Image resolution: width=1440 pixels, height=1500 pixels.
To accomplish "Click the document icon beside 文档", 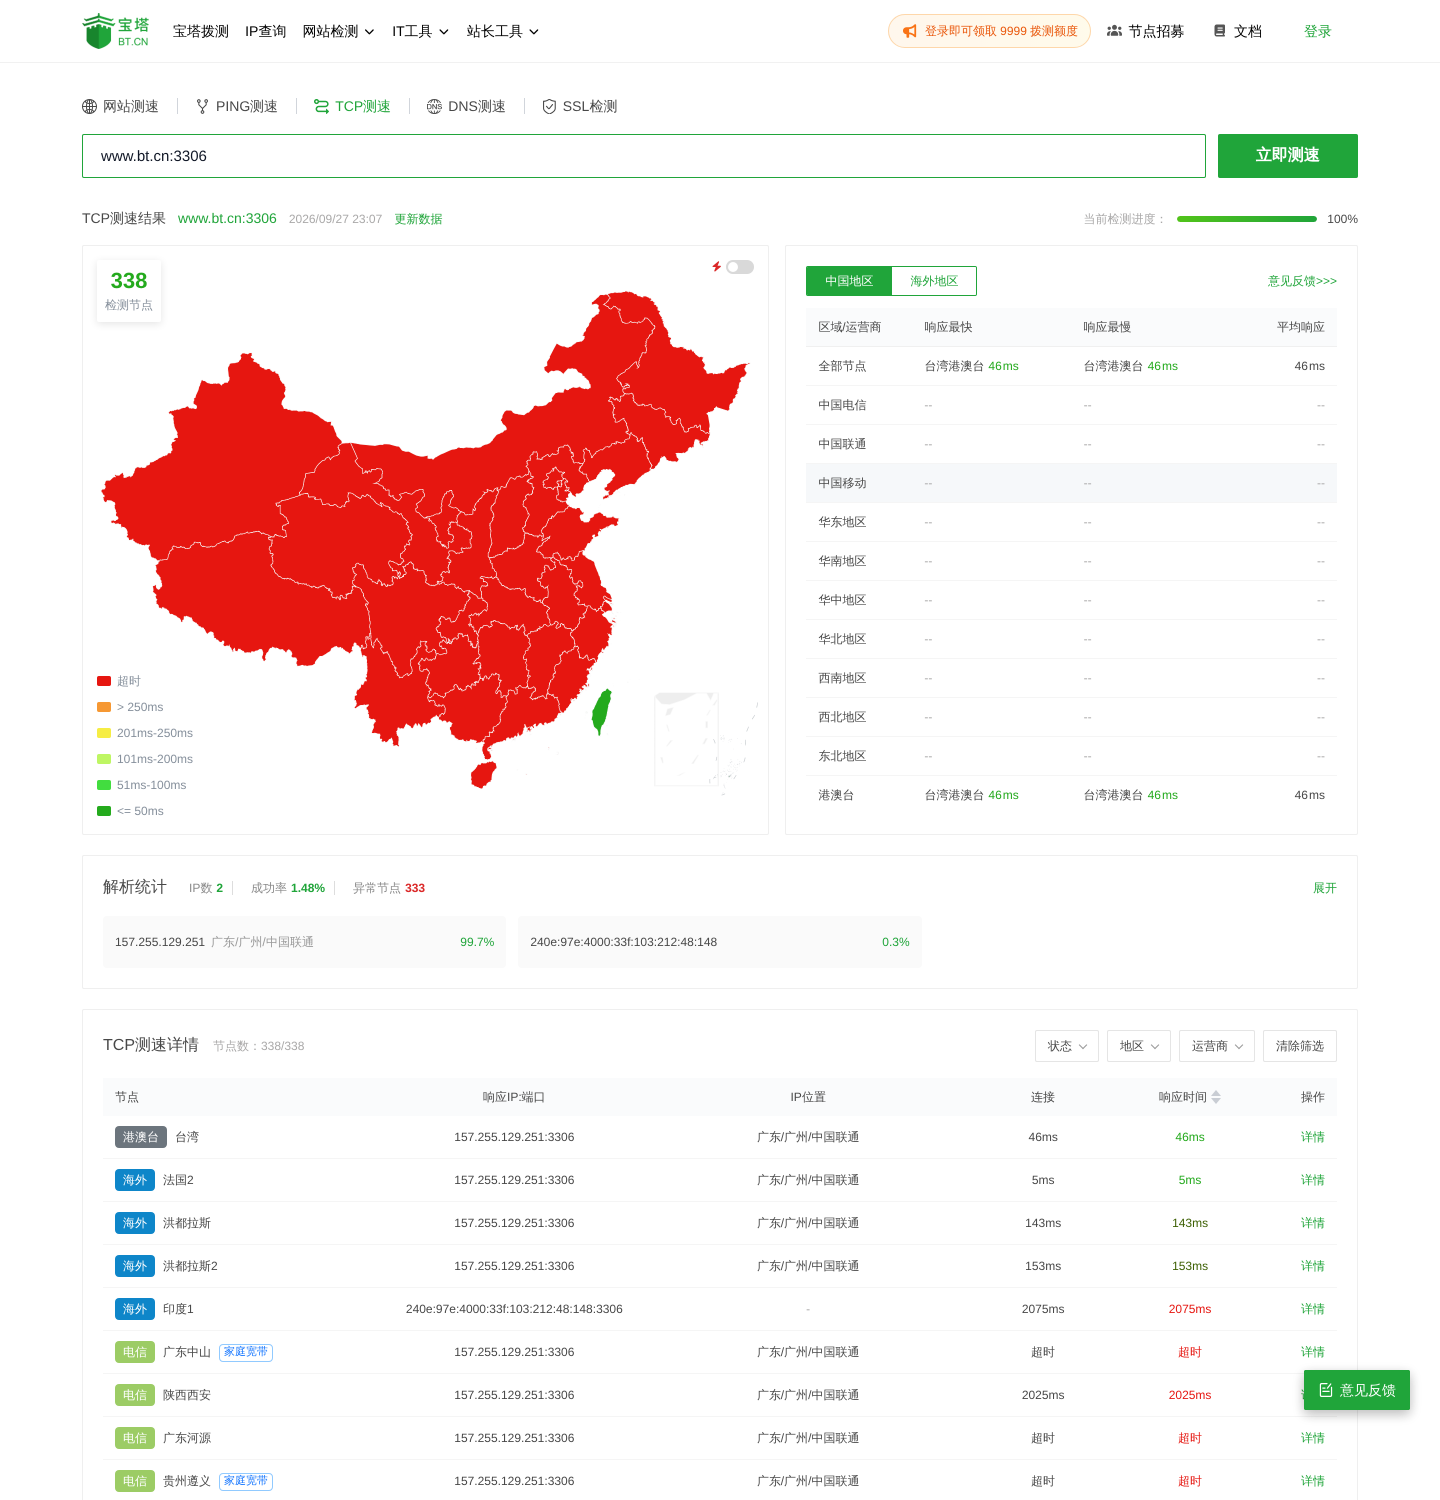I will (1220, 31).
